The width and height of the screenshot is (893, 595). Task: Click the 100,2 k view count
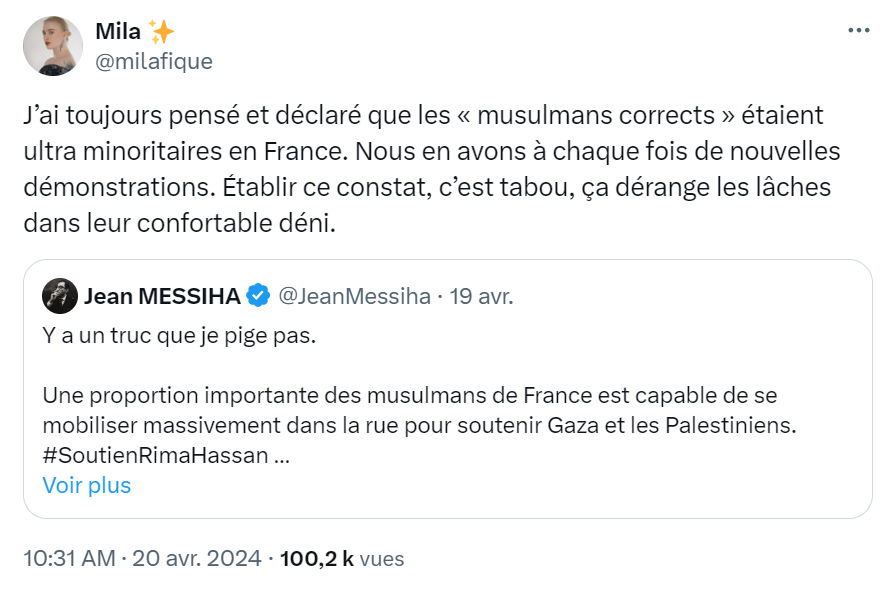[317, 558]
